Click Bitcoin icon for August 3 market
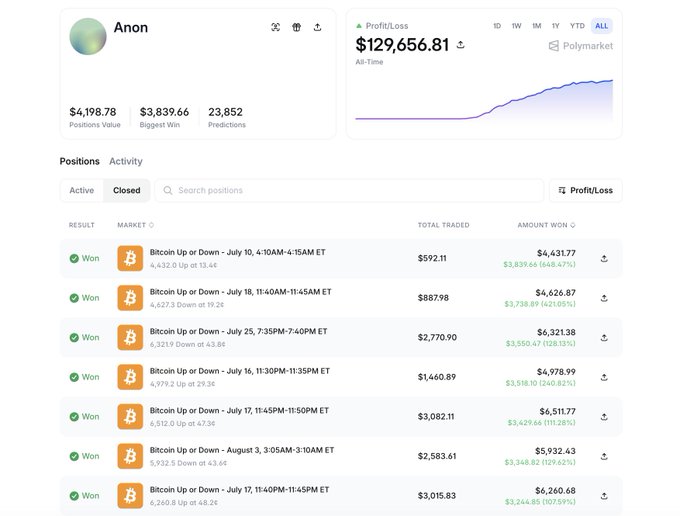Viewport: 680px width, 516px height. pyautogui.click(x=130, y=456)
